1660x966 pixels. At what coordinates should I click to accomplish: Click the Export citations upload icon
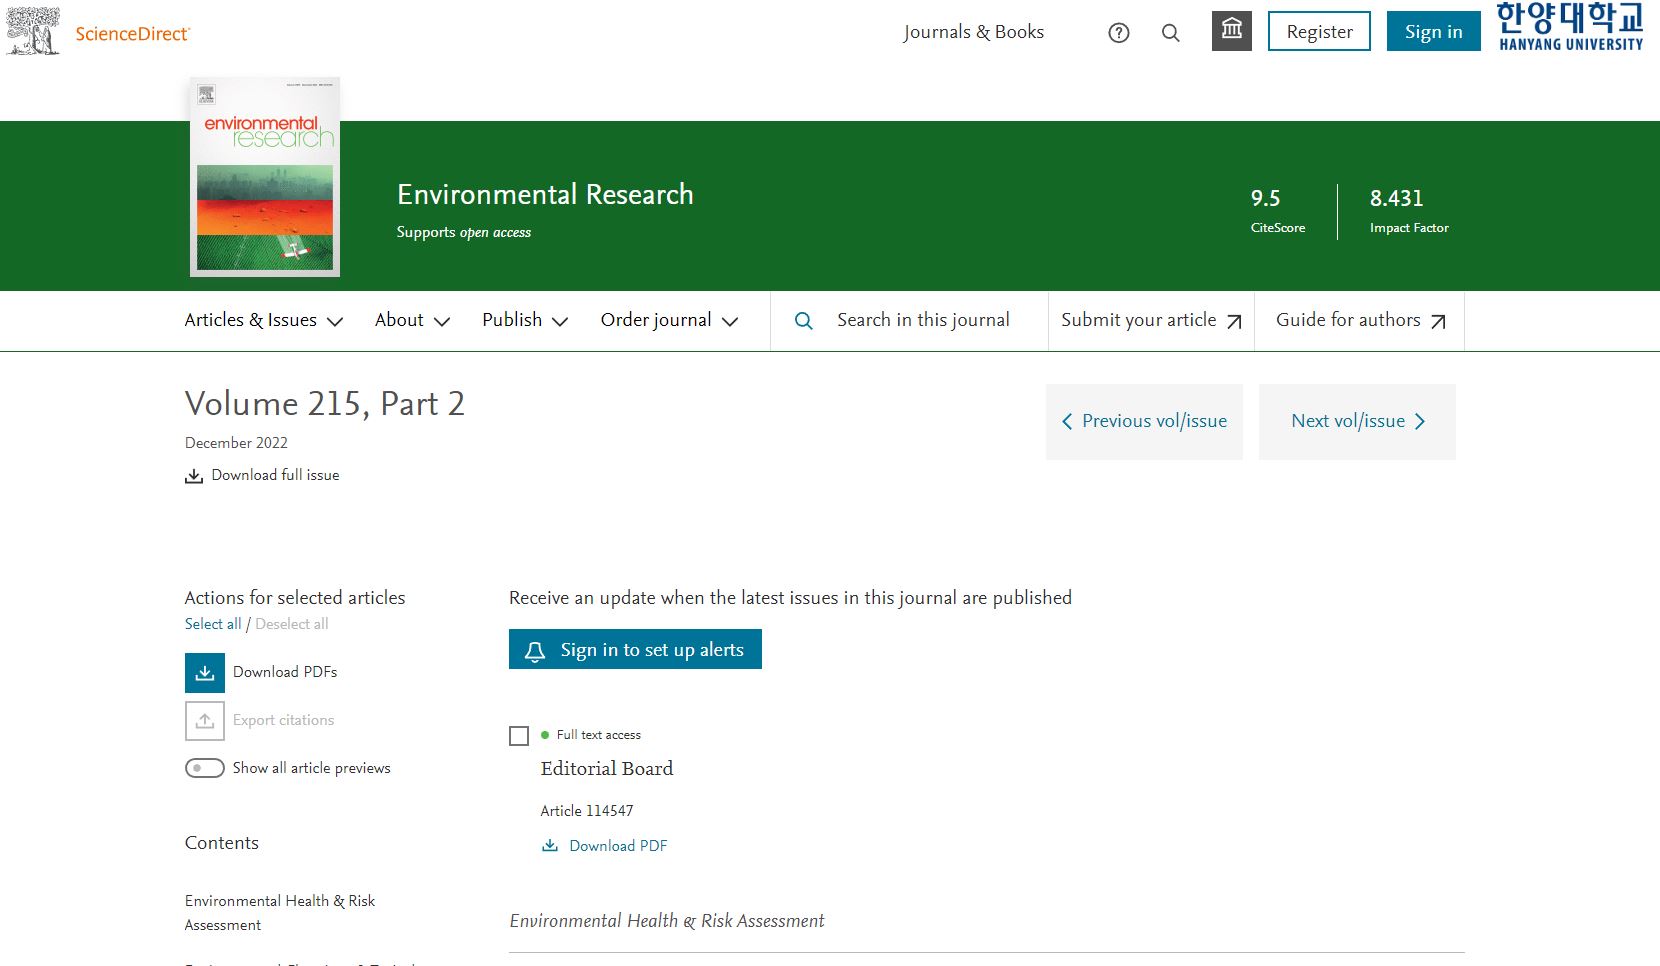point(205,721)
